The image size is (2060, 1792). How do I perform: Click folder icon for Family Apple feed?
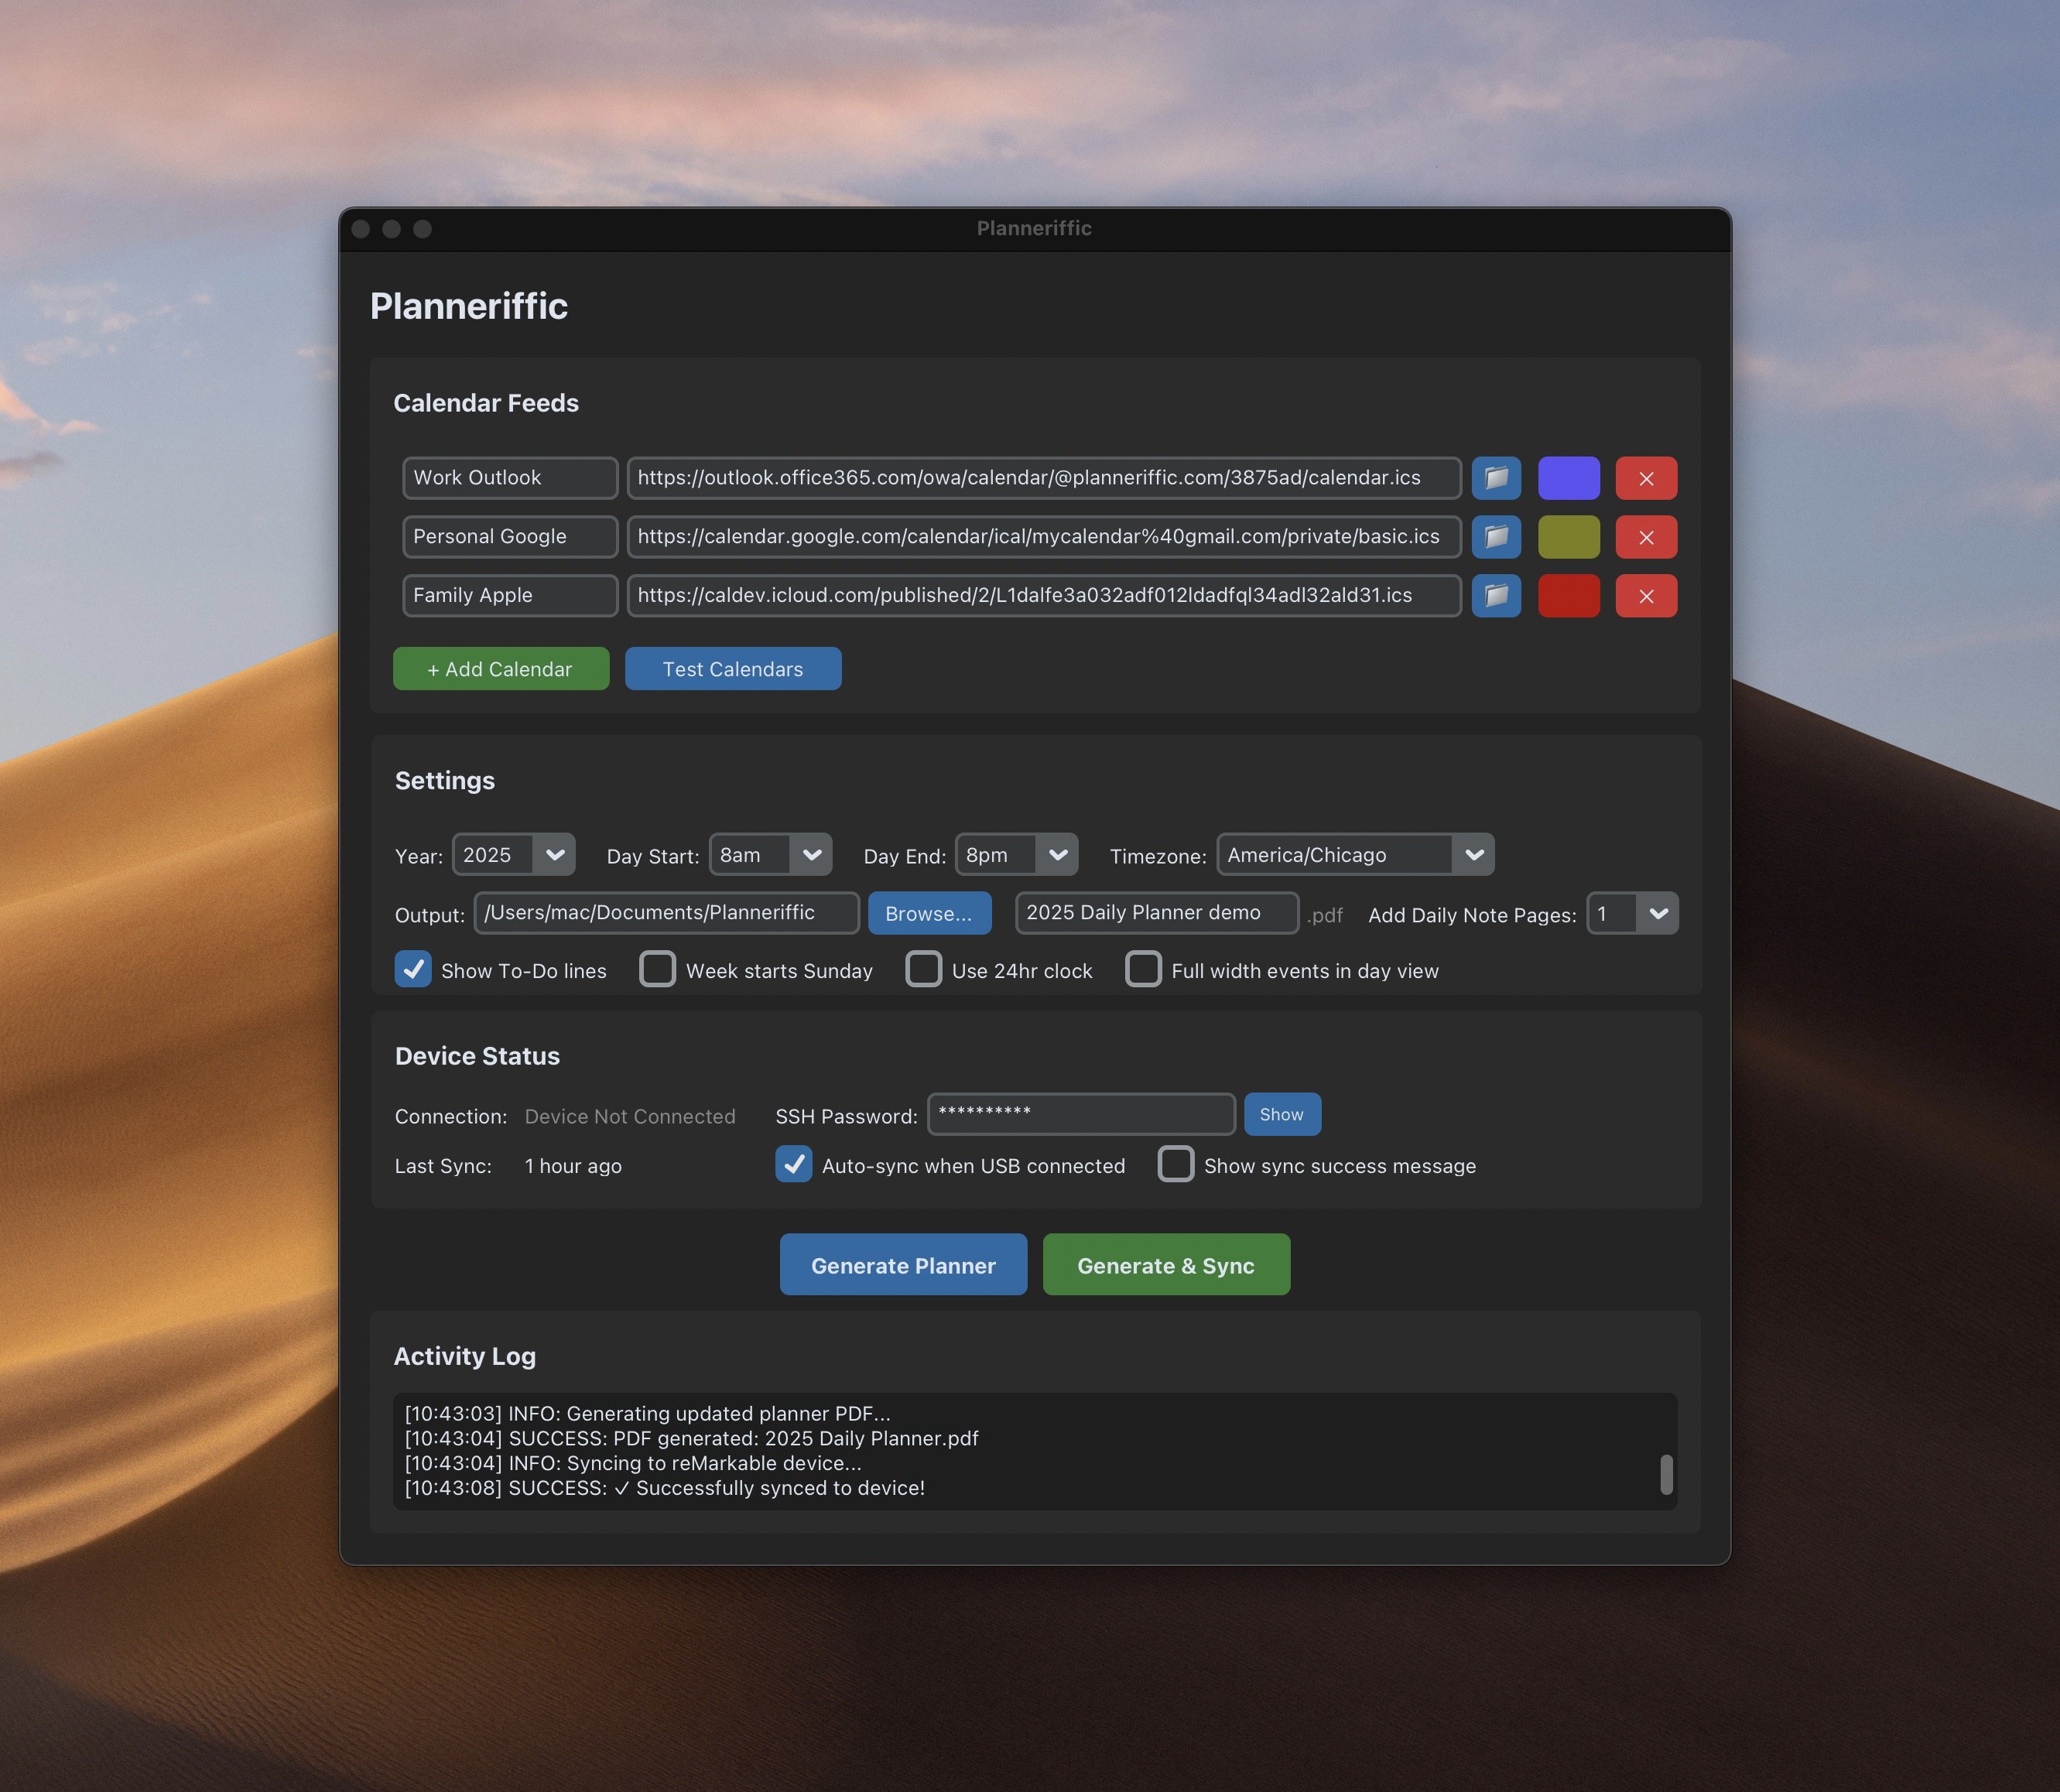click(1496, 596)
